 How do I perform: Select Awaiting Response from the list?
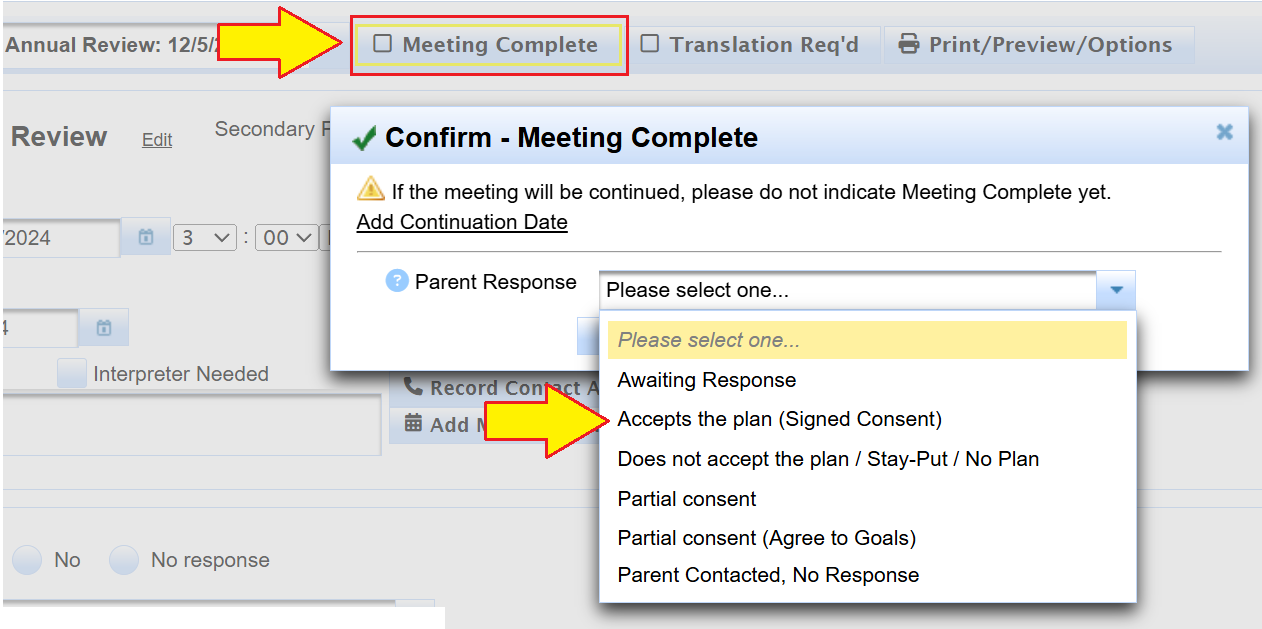[x=706, y=380]
